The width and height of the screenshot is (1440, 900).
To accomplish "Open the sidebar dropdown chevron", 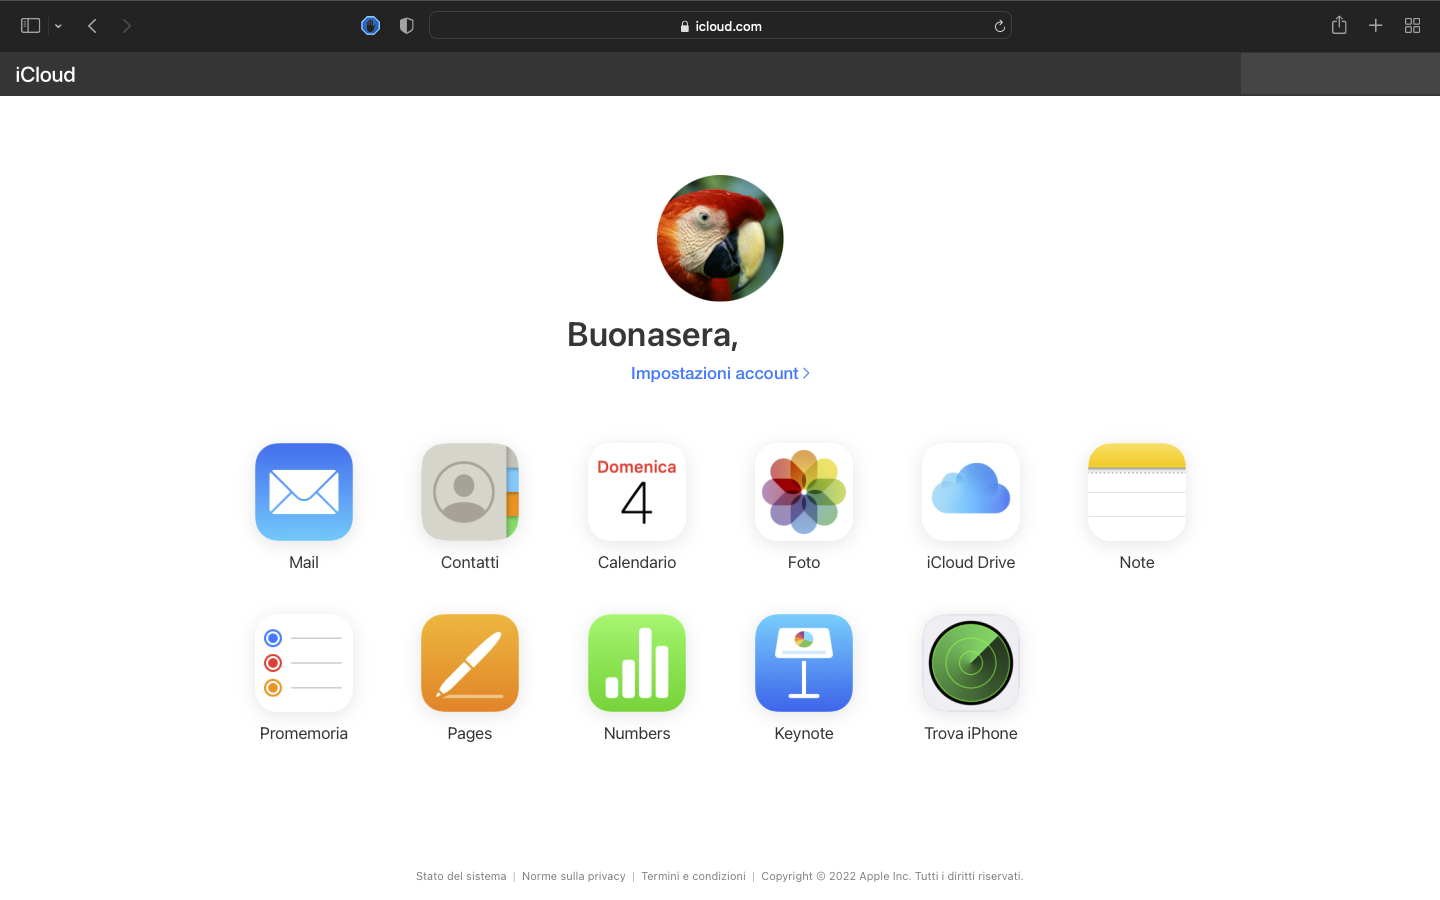I will click(x=57, y=25).
